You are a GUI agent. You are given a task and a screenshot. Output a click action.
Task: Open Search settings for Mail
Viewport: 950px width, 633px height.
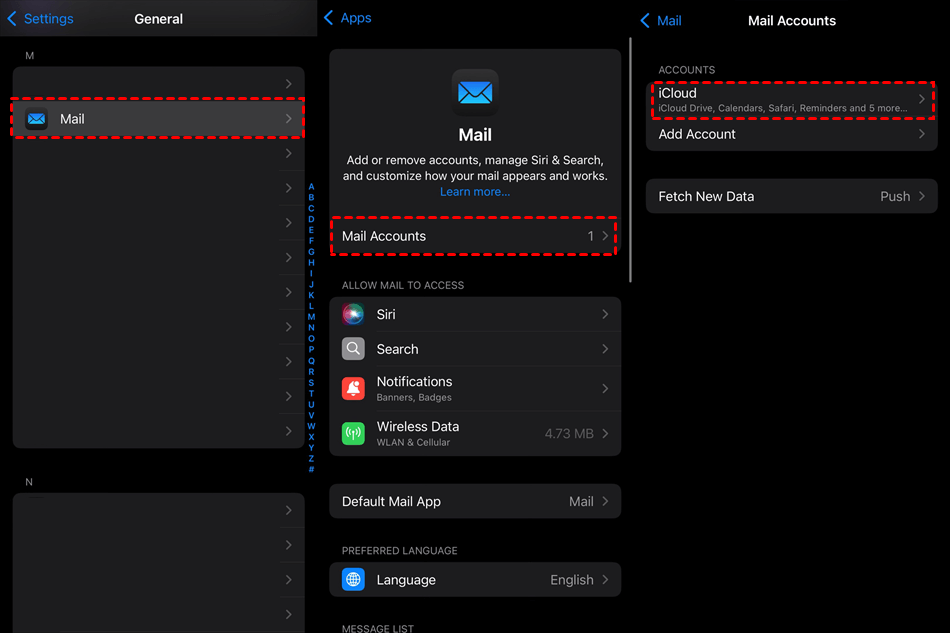(x=475, y=349)
